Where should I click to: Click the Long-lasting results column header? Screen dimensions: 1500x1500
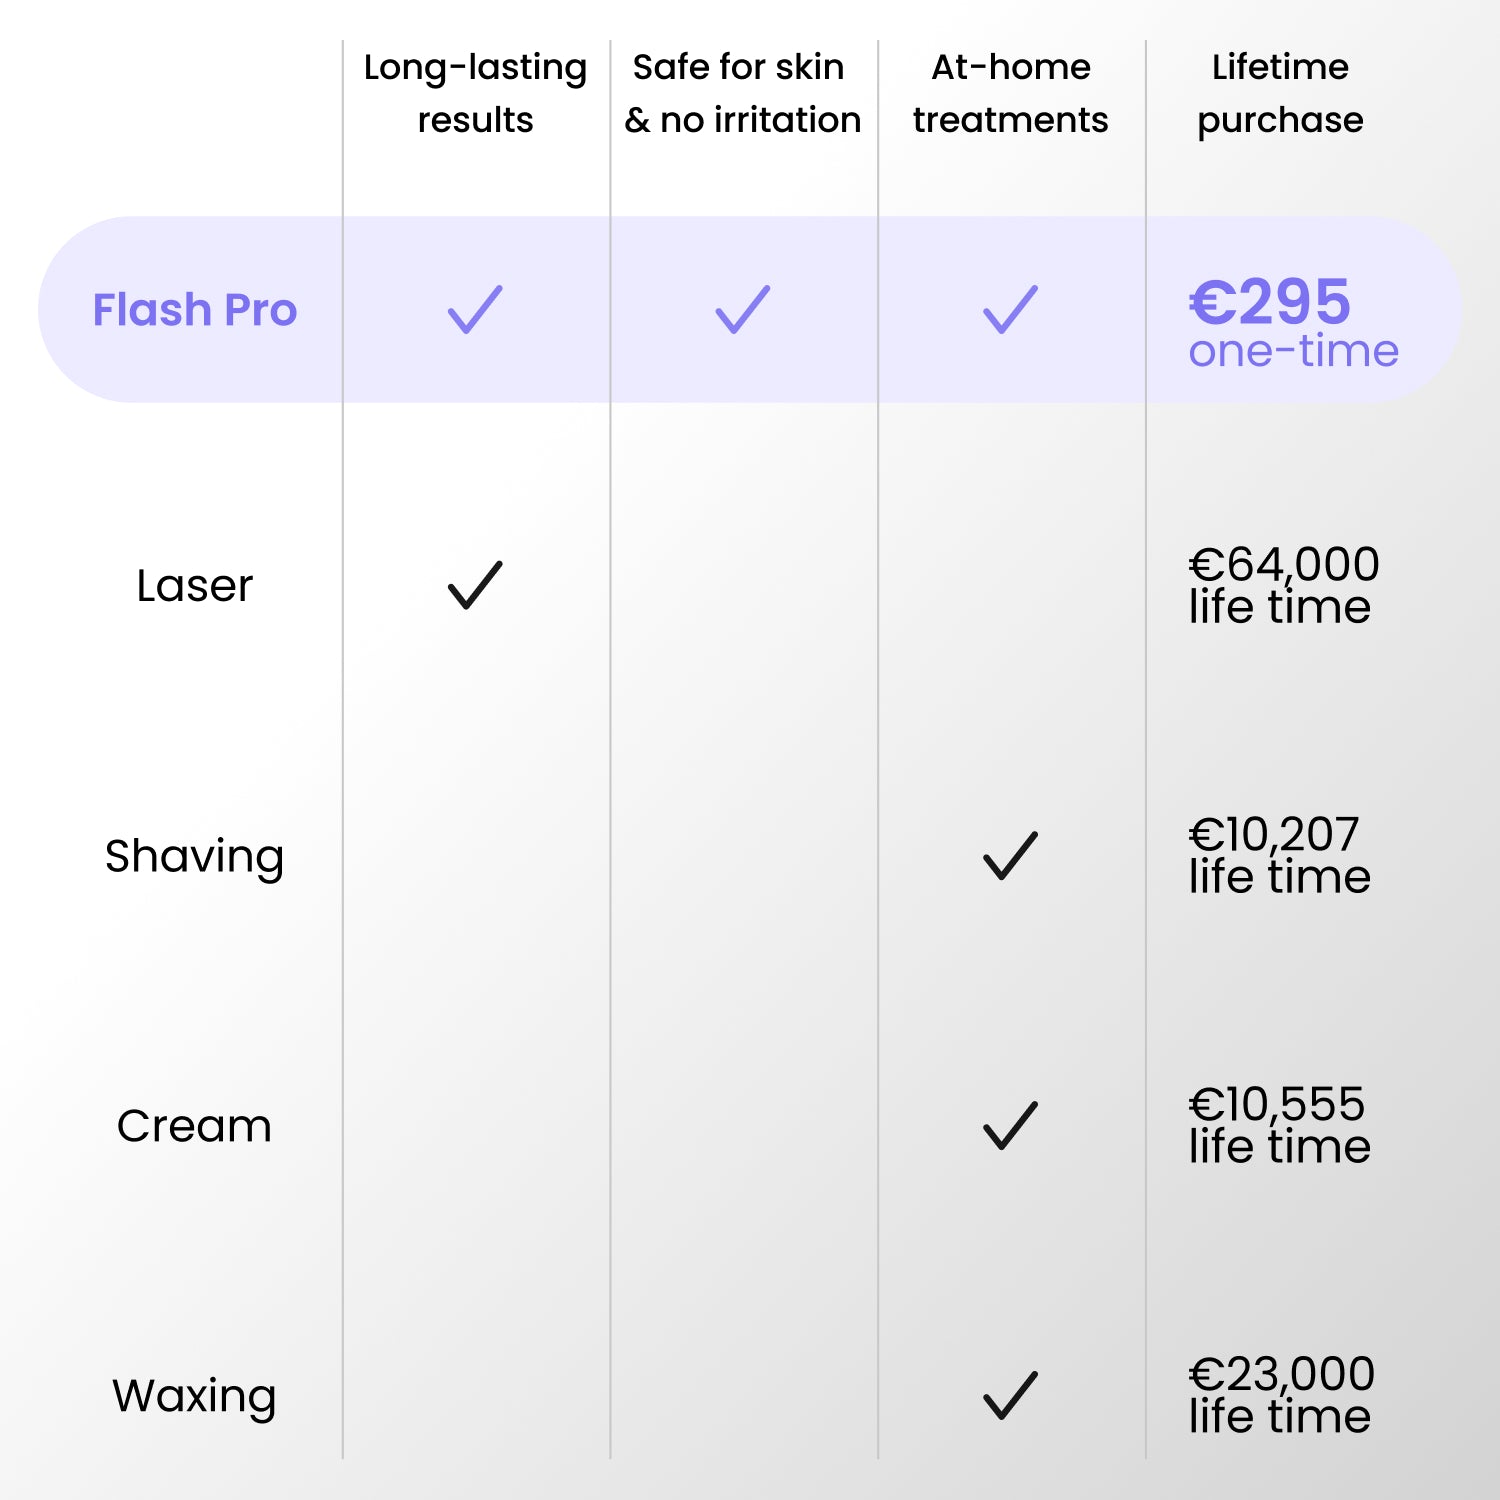pyautogui.click(x=475, y=93)
